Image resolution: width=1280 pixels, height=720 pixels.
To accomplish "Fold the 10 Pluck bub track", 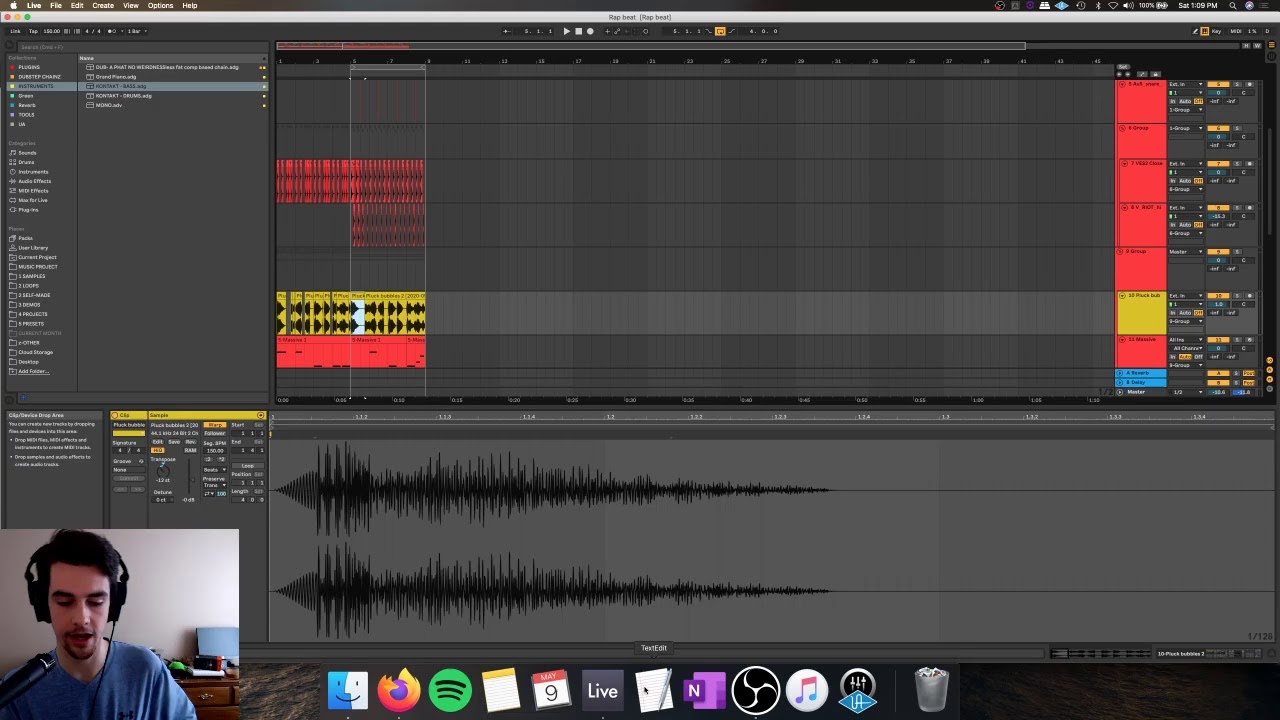I will pos(1122,296).
